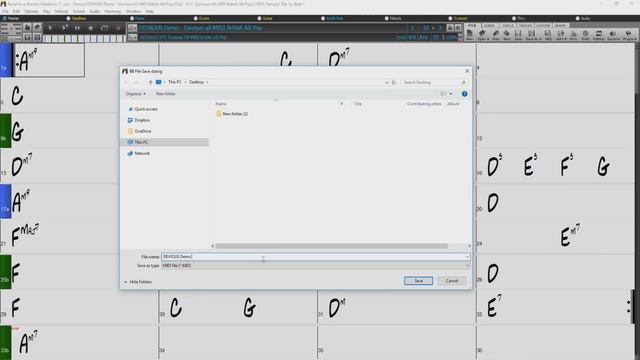The image size is (640, 360).
Task: Open the Save as type dropdown
Action: (x=315, y=266)
